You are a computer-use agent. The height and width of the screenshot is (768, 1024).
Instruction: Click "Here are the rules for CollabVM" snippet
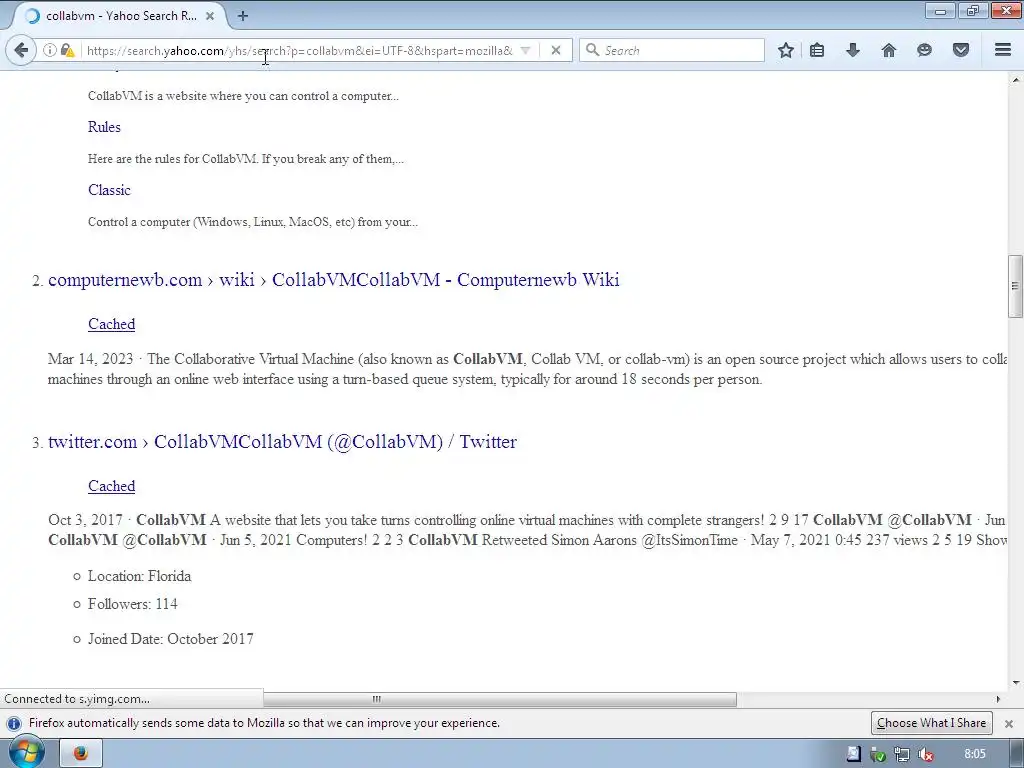pos(246,159)
